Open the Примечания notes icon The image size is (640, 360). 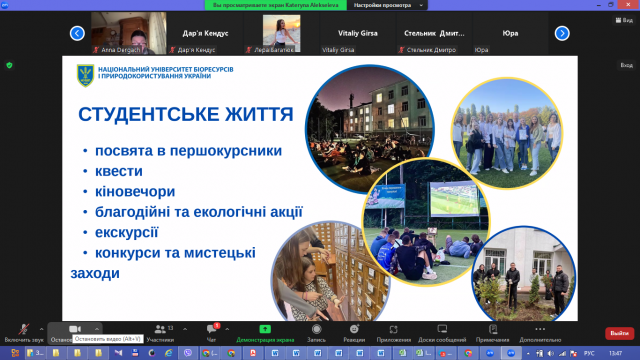[x=493, y=329]
